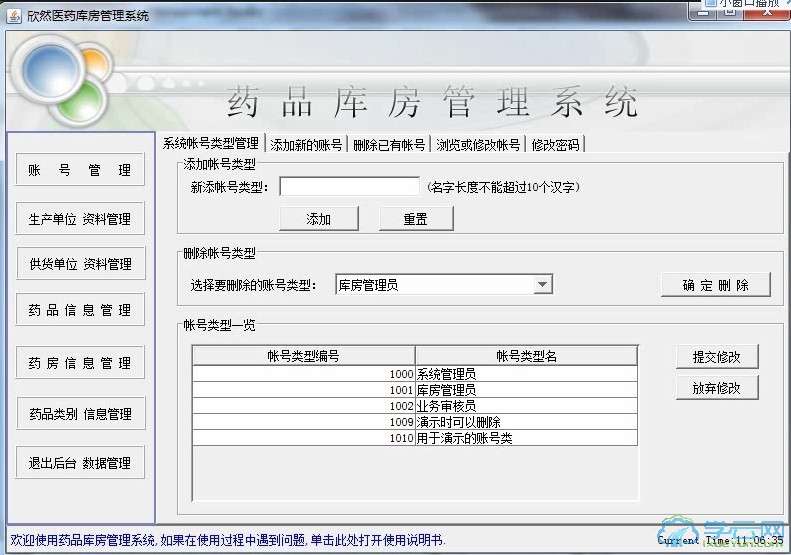Image resolution: width=791 pixels, height=555 pixels.
Task: Click the Java application icon in title bar
Action: (14, 16)
